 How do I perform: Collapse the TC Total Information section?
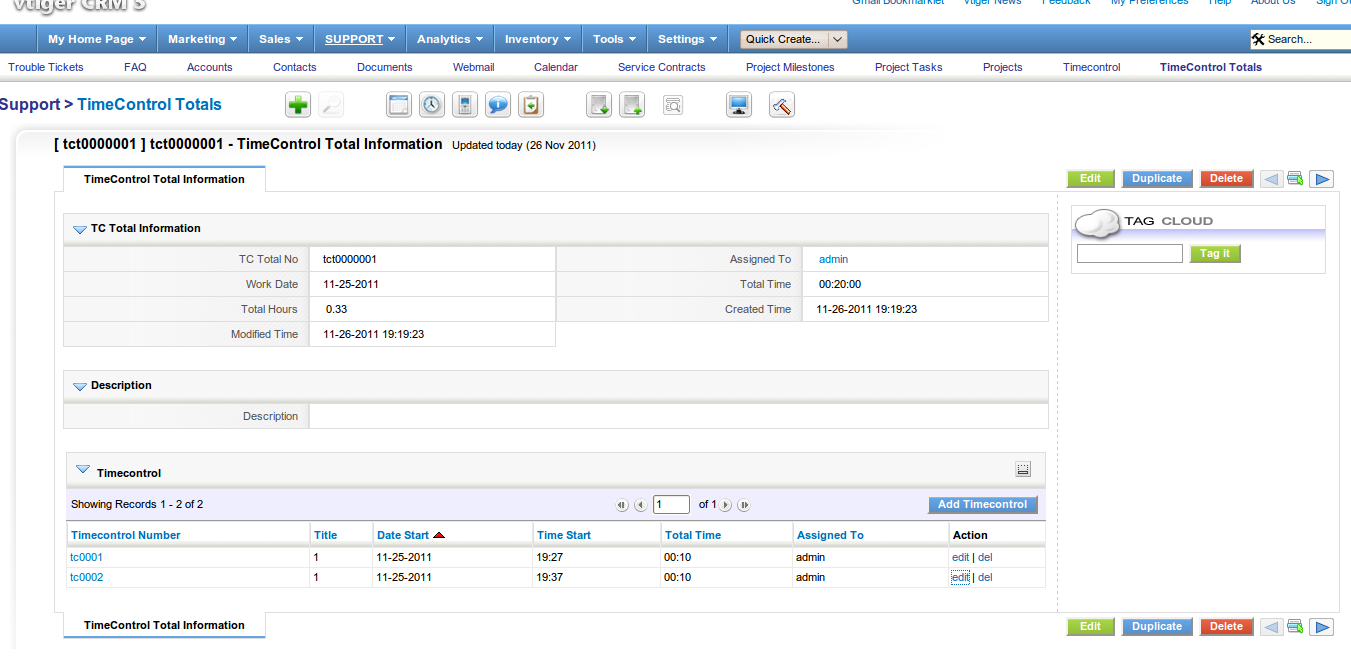pyautogui.click(x=79, y=229)
